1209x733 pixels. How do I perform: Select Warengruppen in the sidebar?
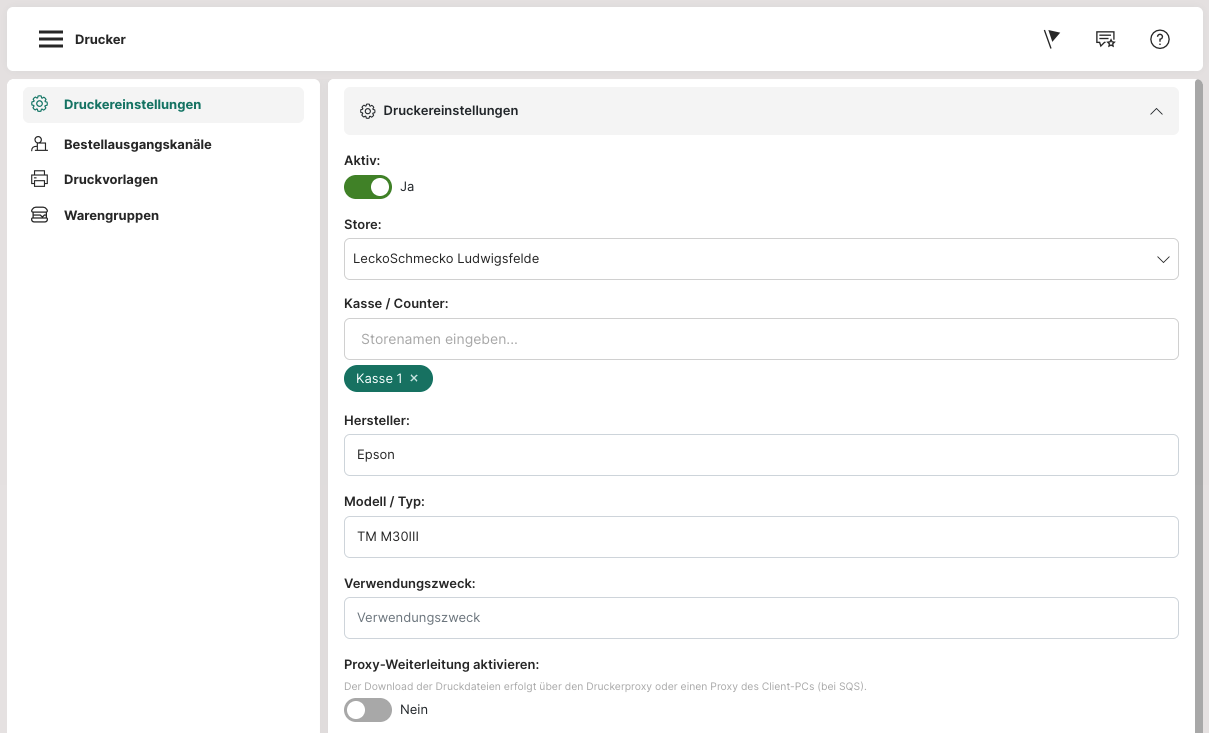111,215
